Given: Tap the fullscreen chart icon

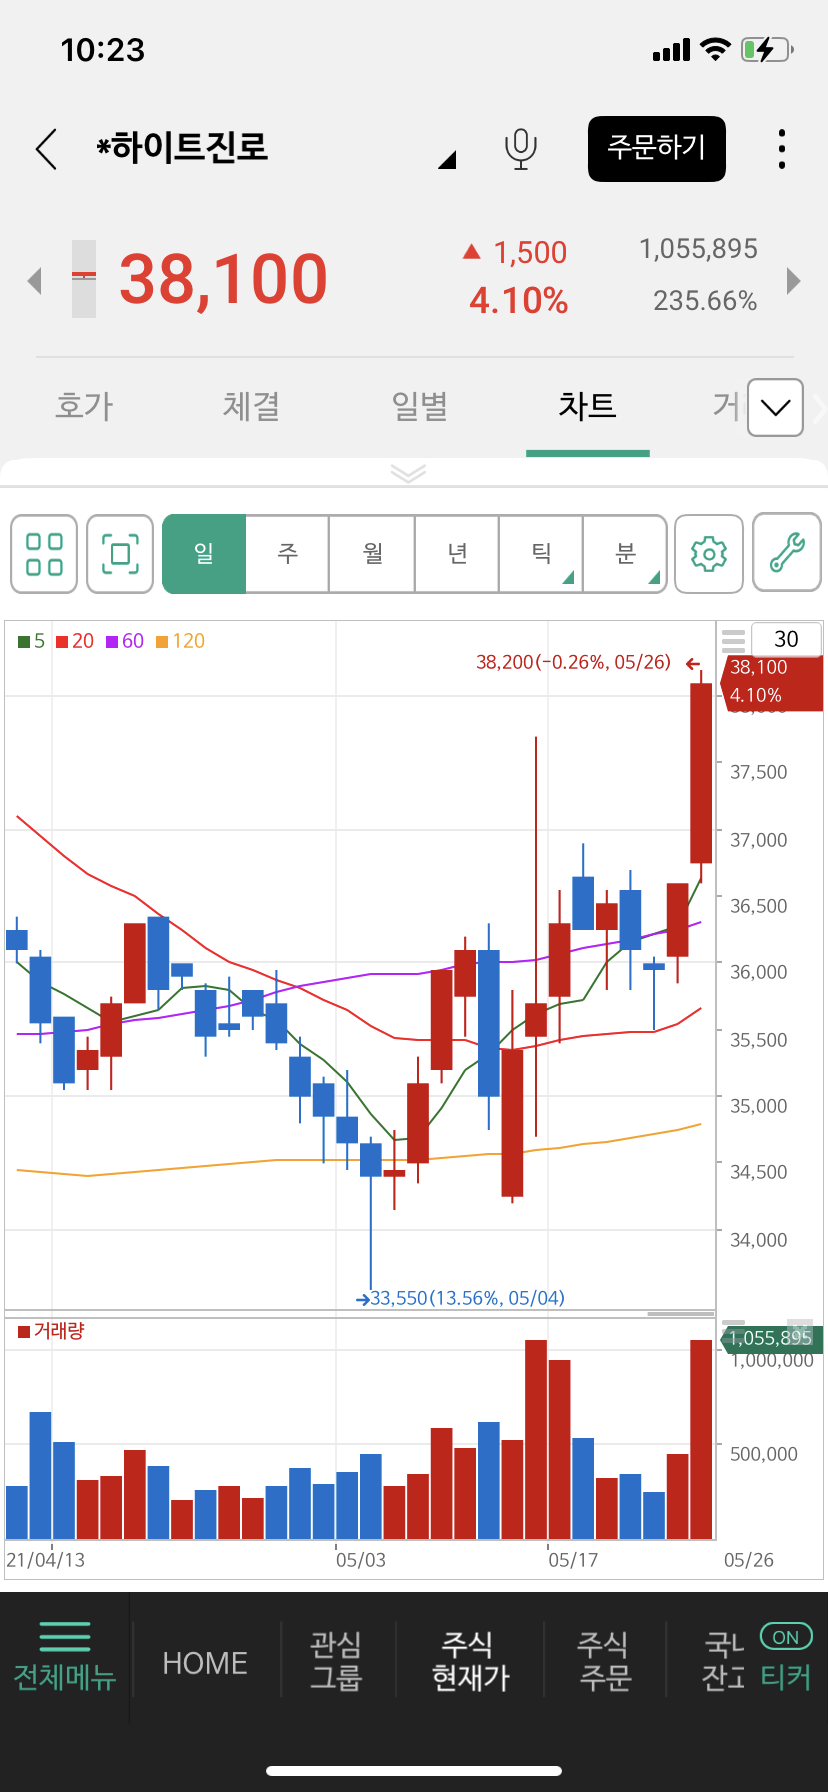Looking at the screenshot, I should click(120, 554).
